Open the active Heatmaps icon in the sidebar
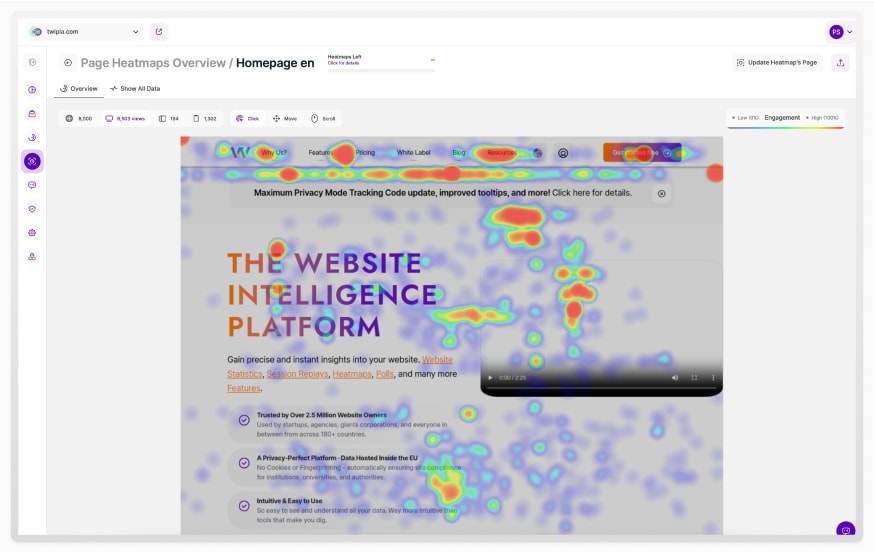Viewport: 874px width, 552px height. click(32, 161)
